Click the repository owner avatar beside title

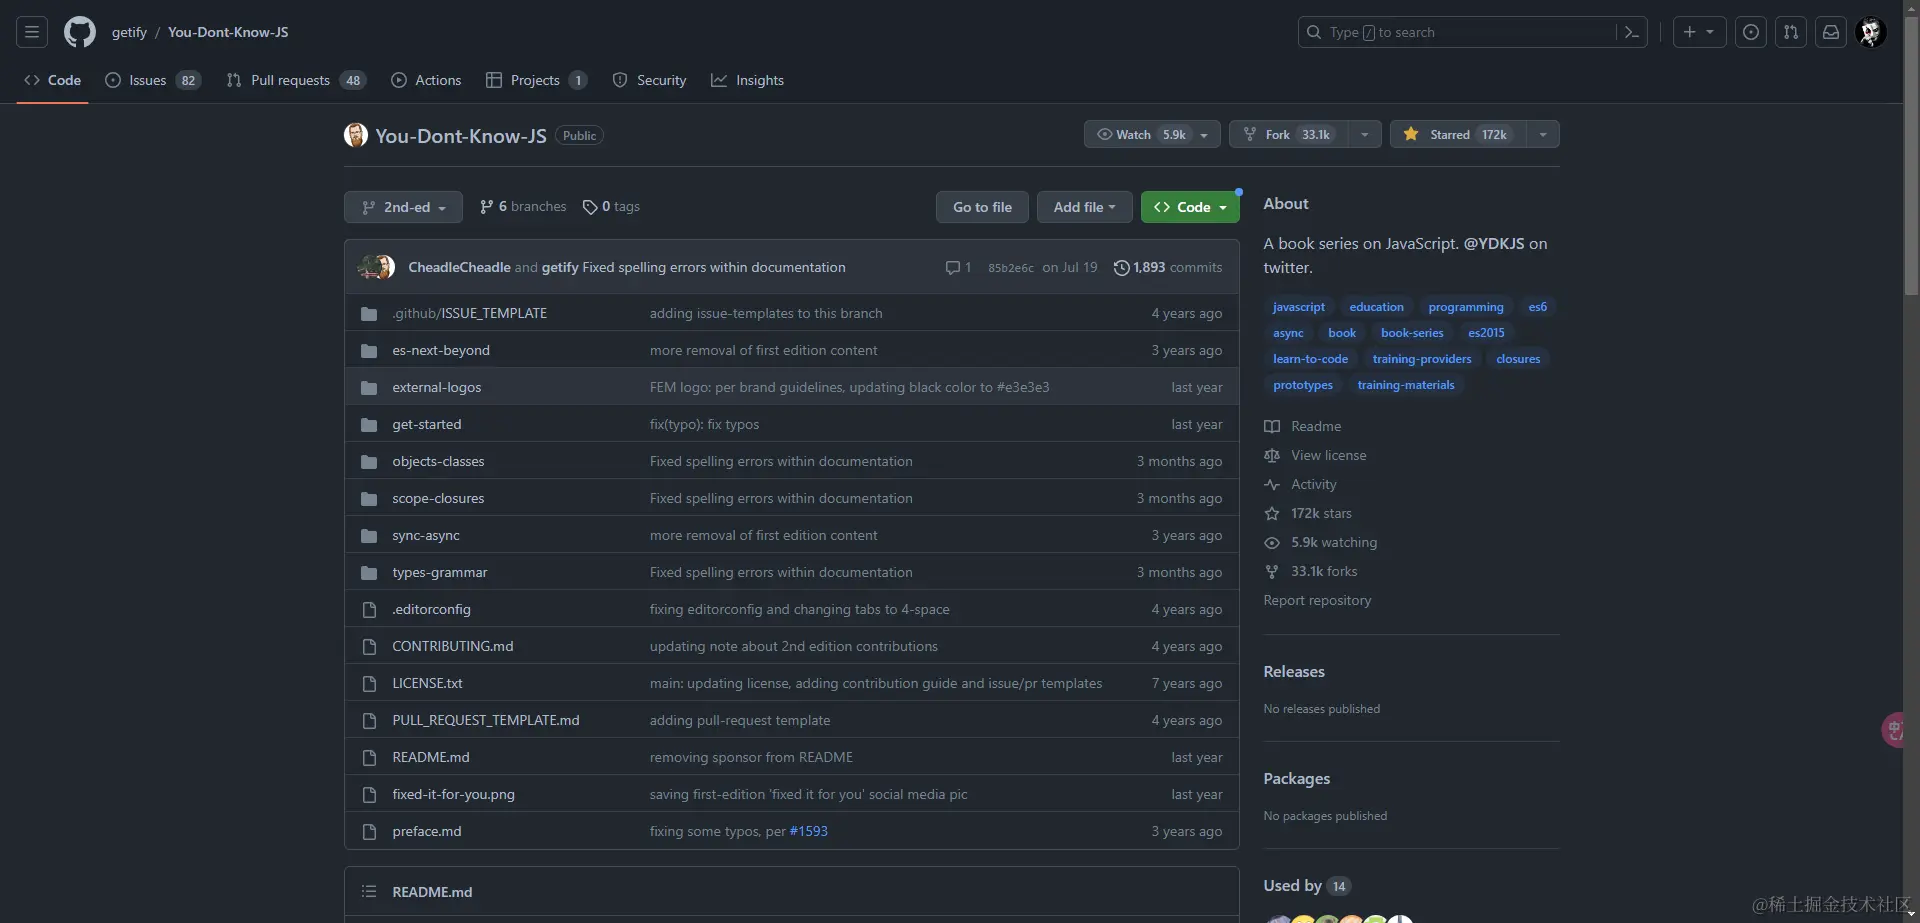pos(356,135)
